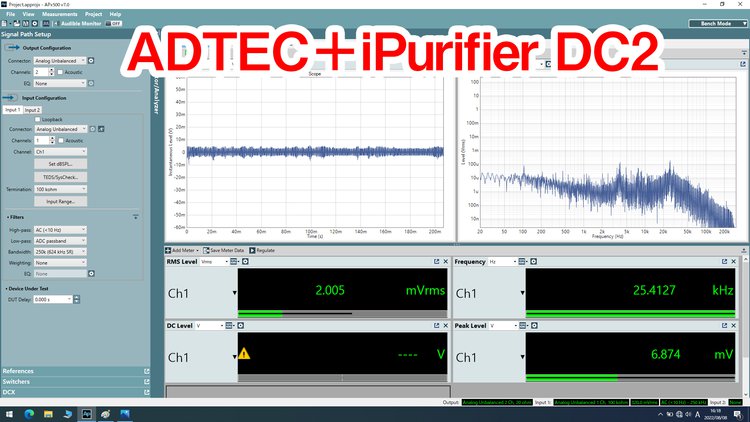The image size is (750, 422).
Task: Click the TEDS/SysCheck button
Action: coord(61,177)
